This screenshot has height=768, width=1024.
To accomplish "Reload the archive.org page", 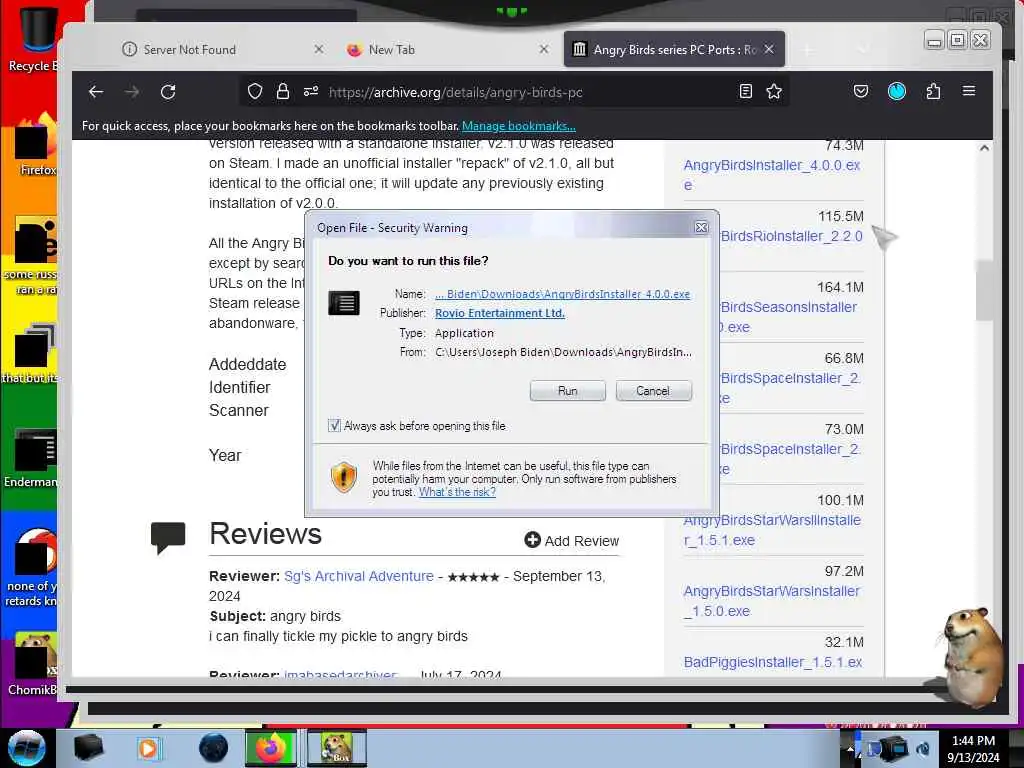I will (x=168, y=92).
